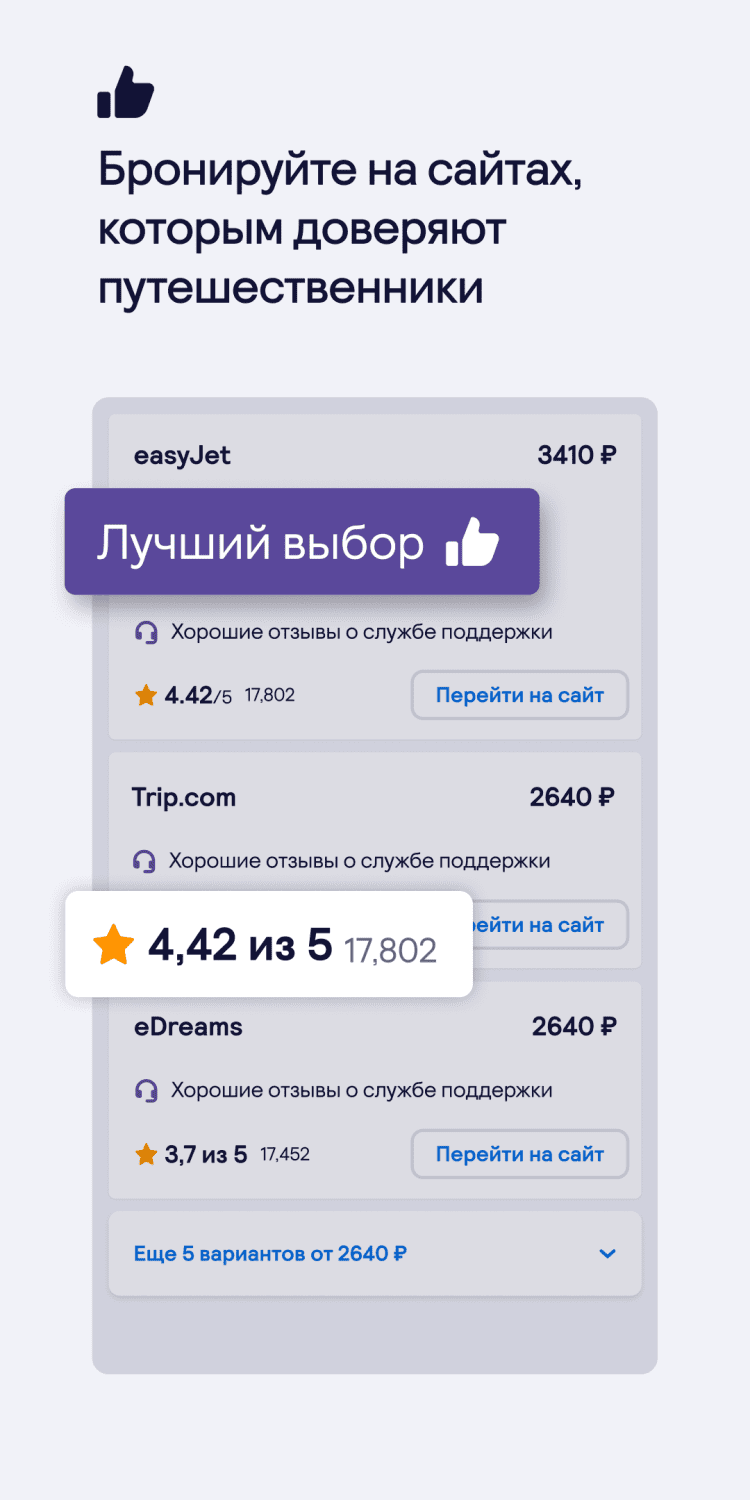Click the "Лучший выбор" purple banner
This screenshot has width=750, height=1500.
click(x=262, y=543)
